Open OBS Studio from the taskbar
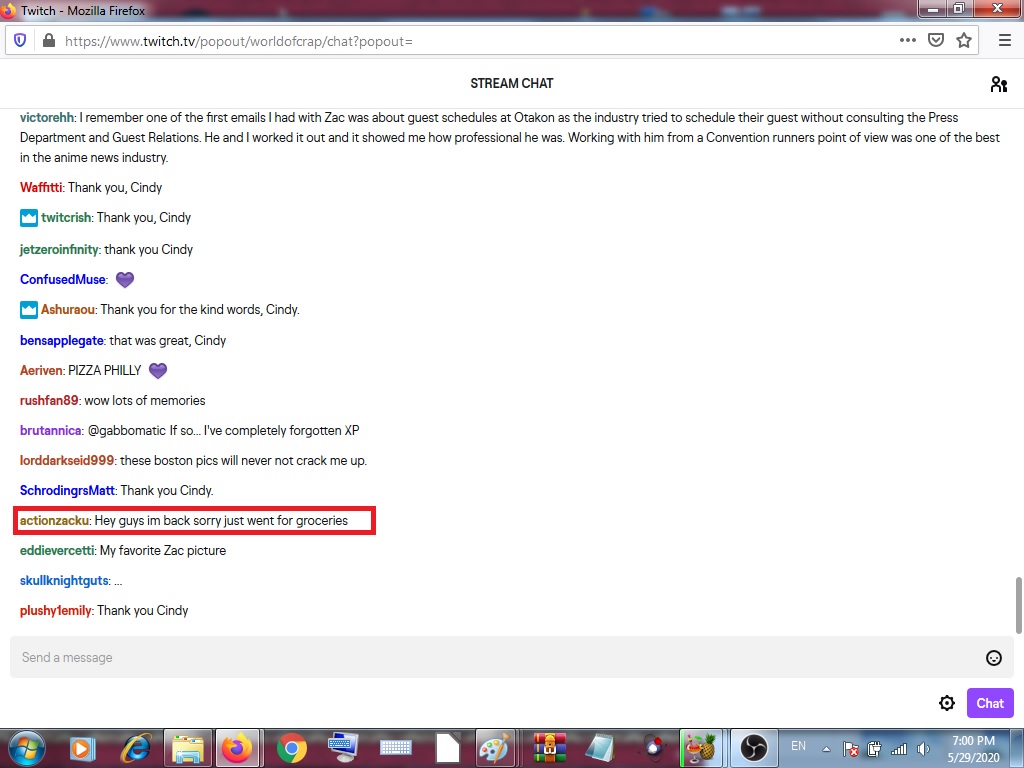Screen dimensions: 1024x768 pyautogui.click(x=754, y=748)
